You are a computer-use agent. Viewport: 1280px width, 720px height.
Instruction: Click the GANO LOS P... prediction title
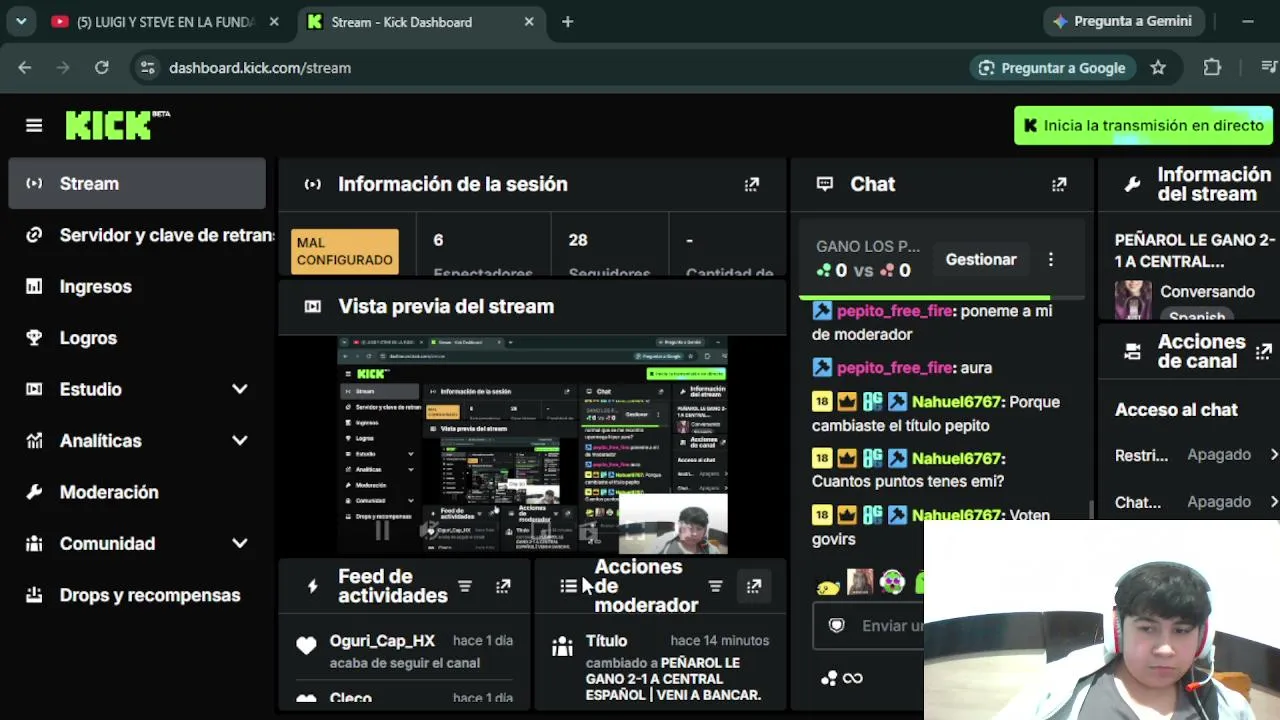point(868,246)
